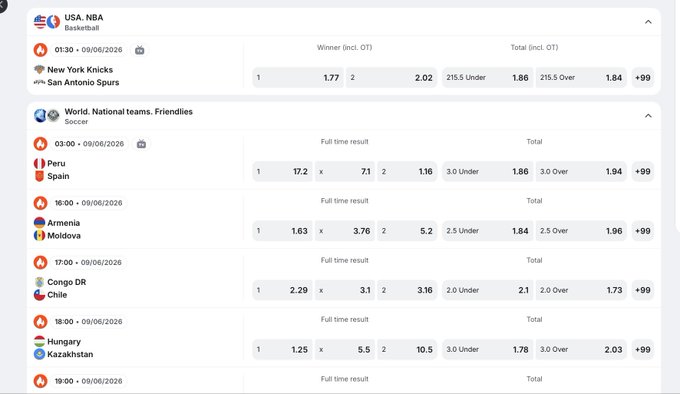Bet on Knicks to win at 1.77
This screenshot has height=394, width=680.
[298, 78]
